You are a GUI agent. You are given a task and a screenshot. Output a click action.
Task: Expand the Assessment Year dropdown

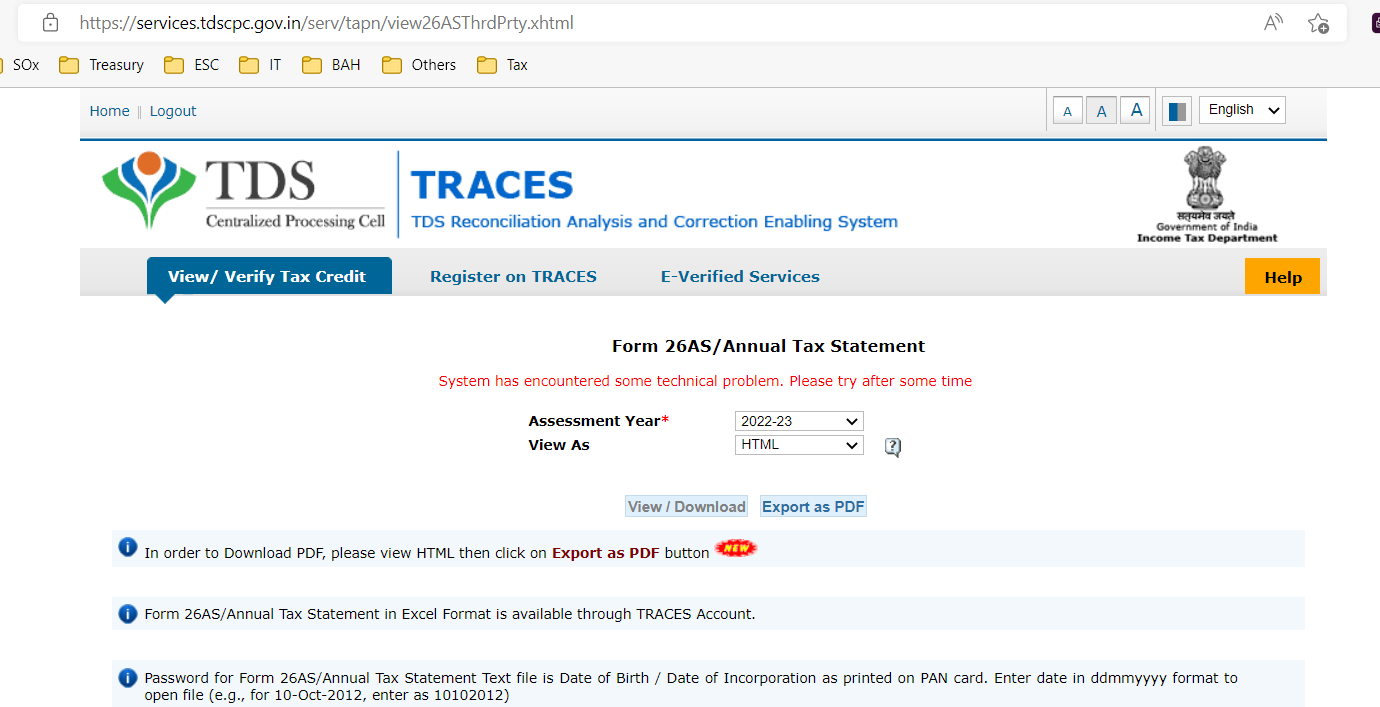pyautogui.click(x=798, y=422)
